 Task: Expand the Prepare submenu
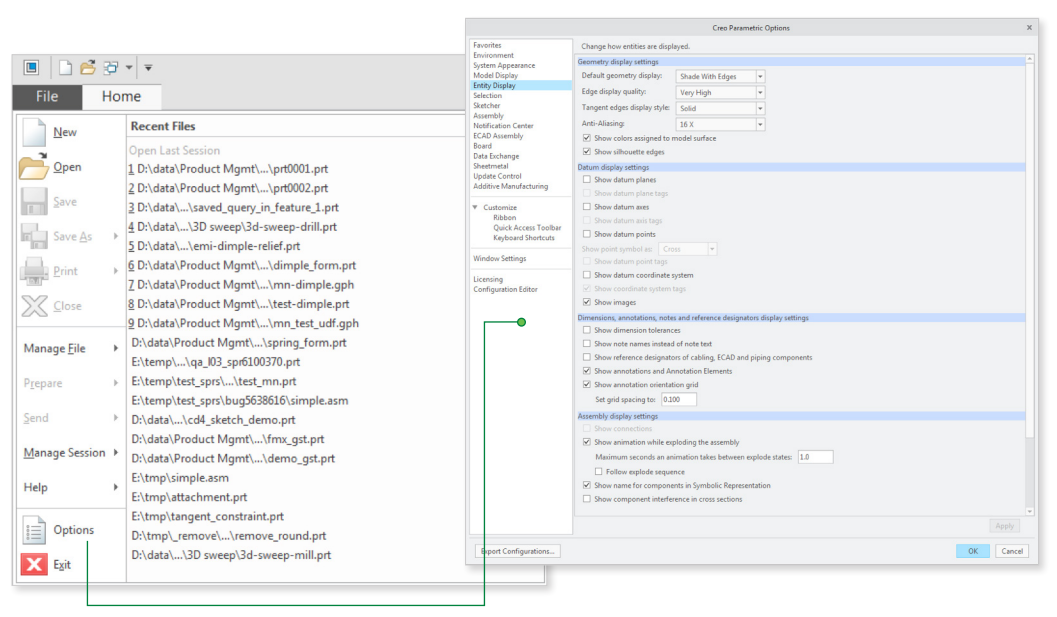pos(70,383)
